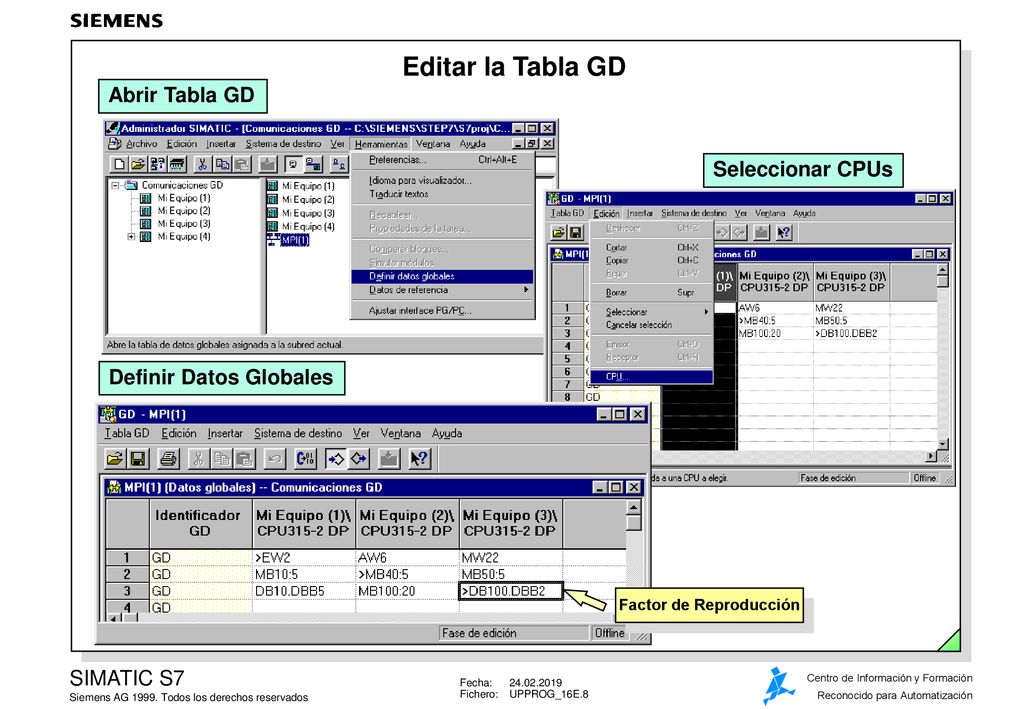
Task: Choose Ajustar interface PG/PC... entry
Action: coord(442,311)
